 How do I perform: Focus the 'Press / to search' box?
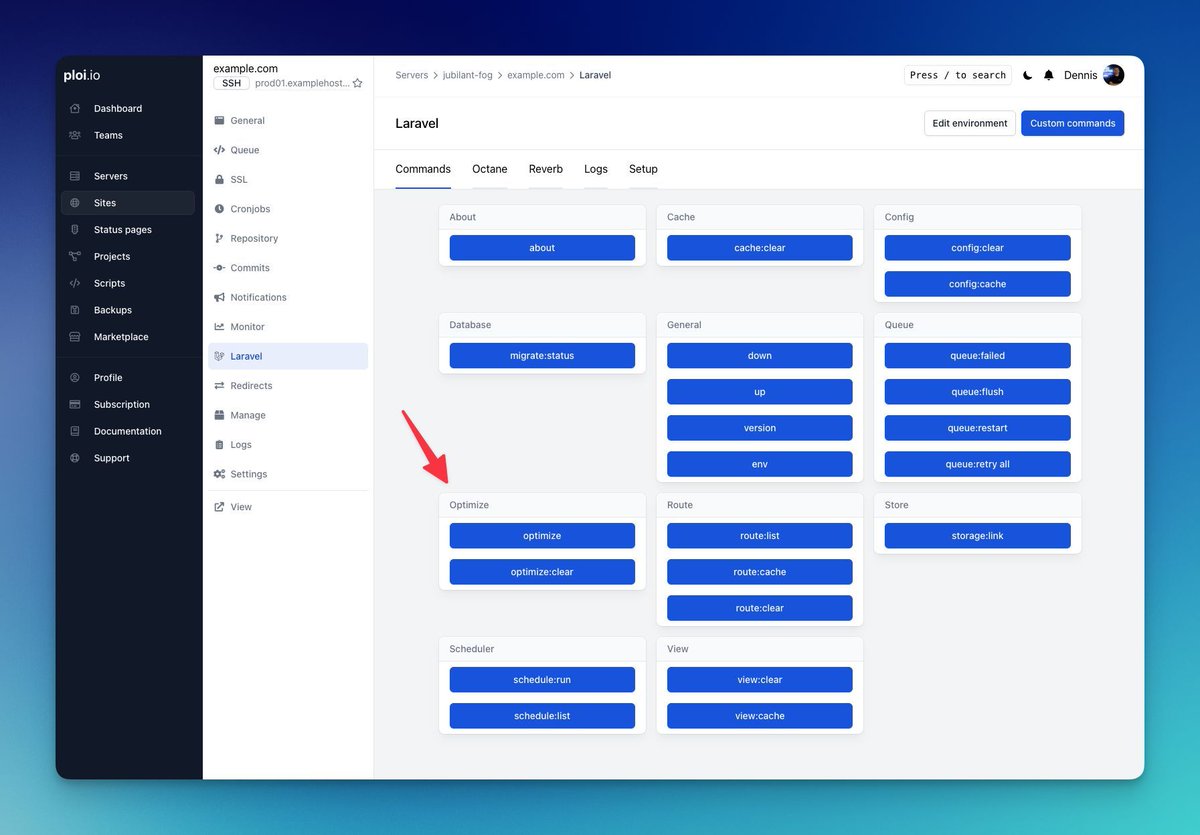tap(958, 75)
